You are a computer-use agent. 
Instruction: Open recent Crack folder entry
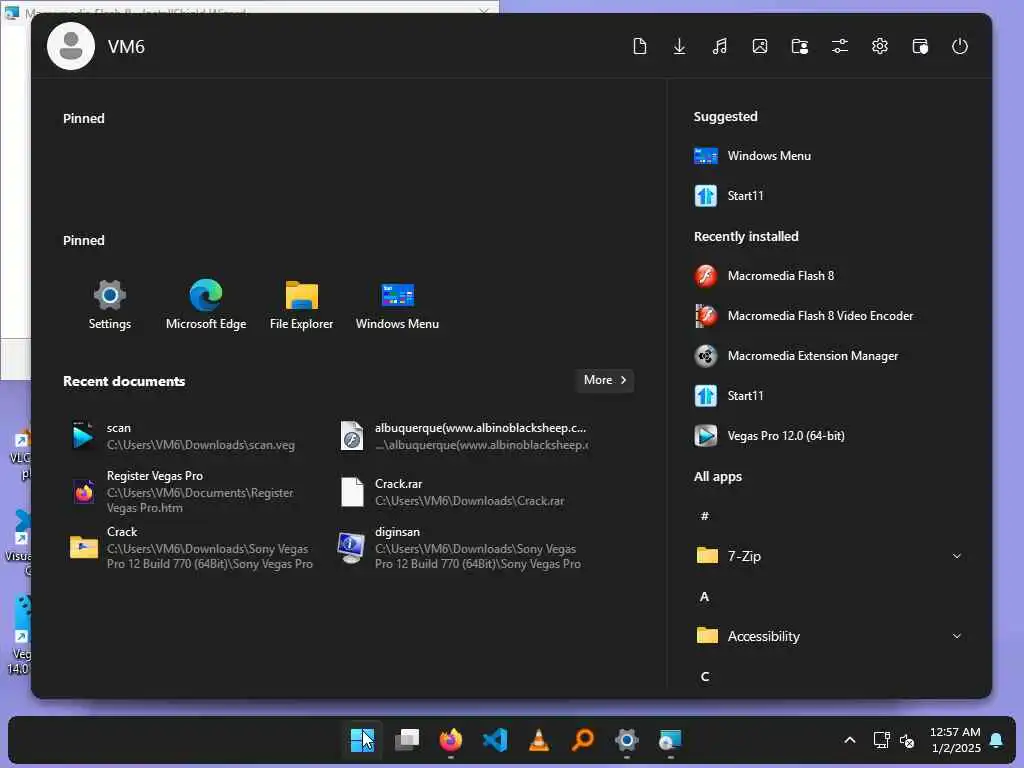(x=193, y=548)
